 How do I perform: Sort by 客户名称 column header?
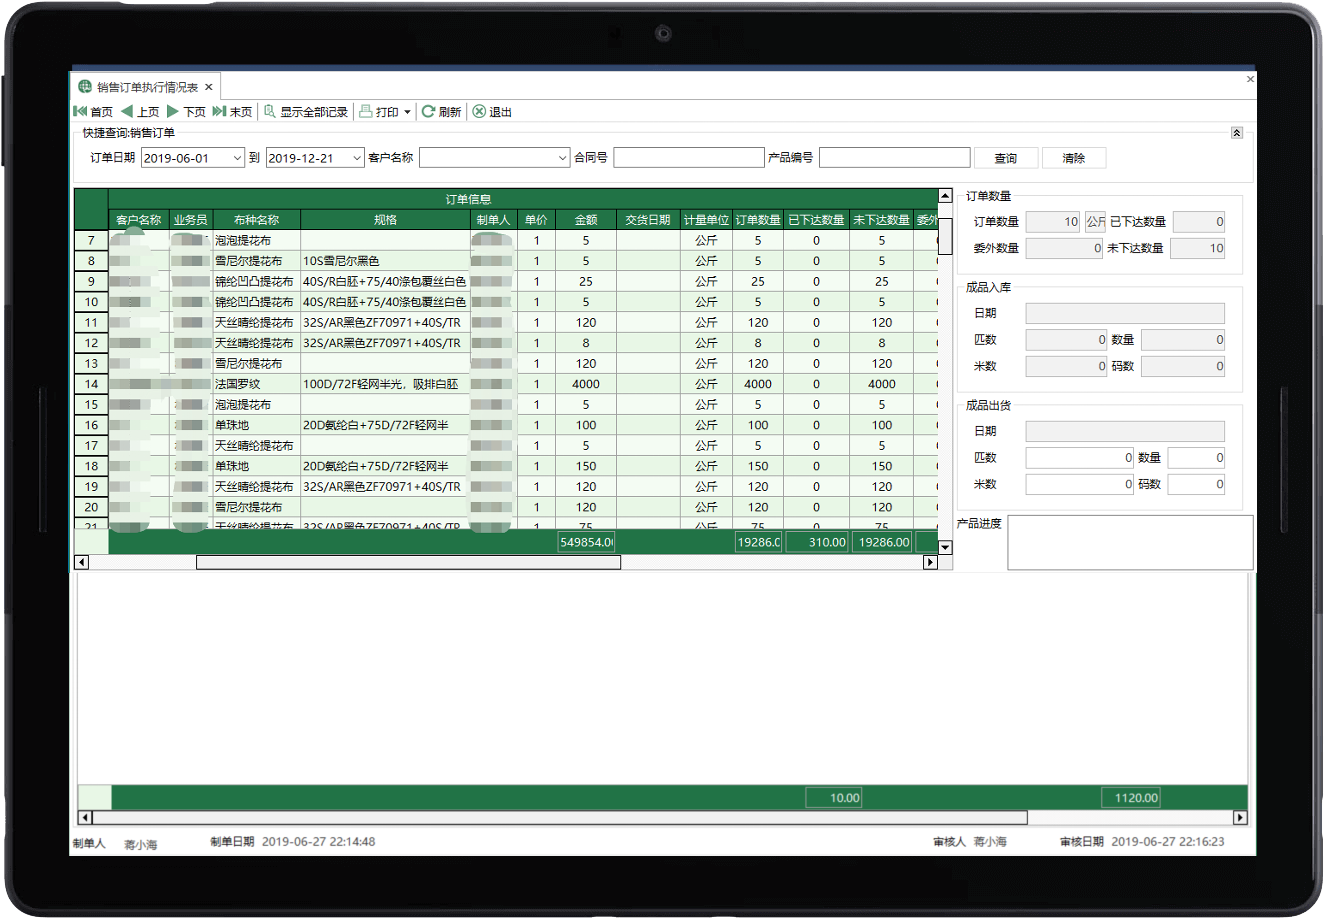pos(139,219)
